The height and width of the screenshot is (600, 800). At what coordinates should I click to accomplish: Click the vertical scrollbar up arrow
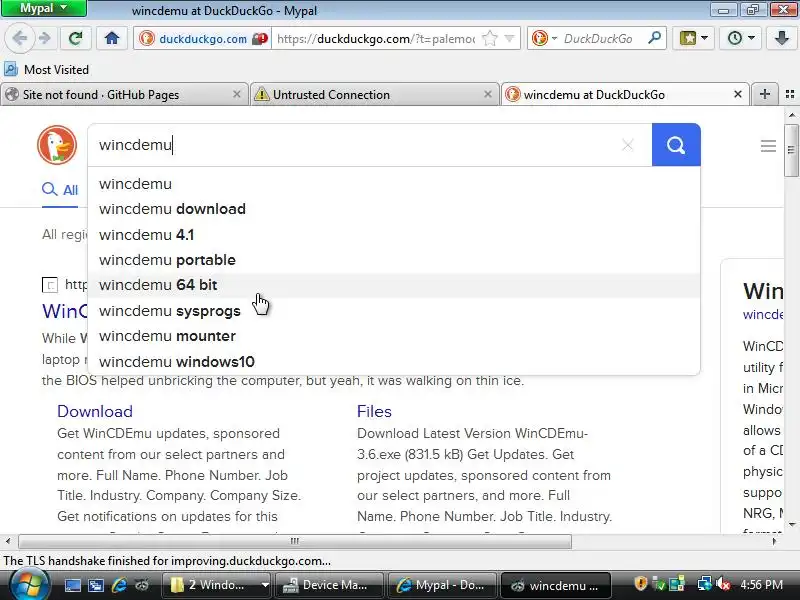[791, 115]
